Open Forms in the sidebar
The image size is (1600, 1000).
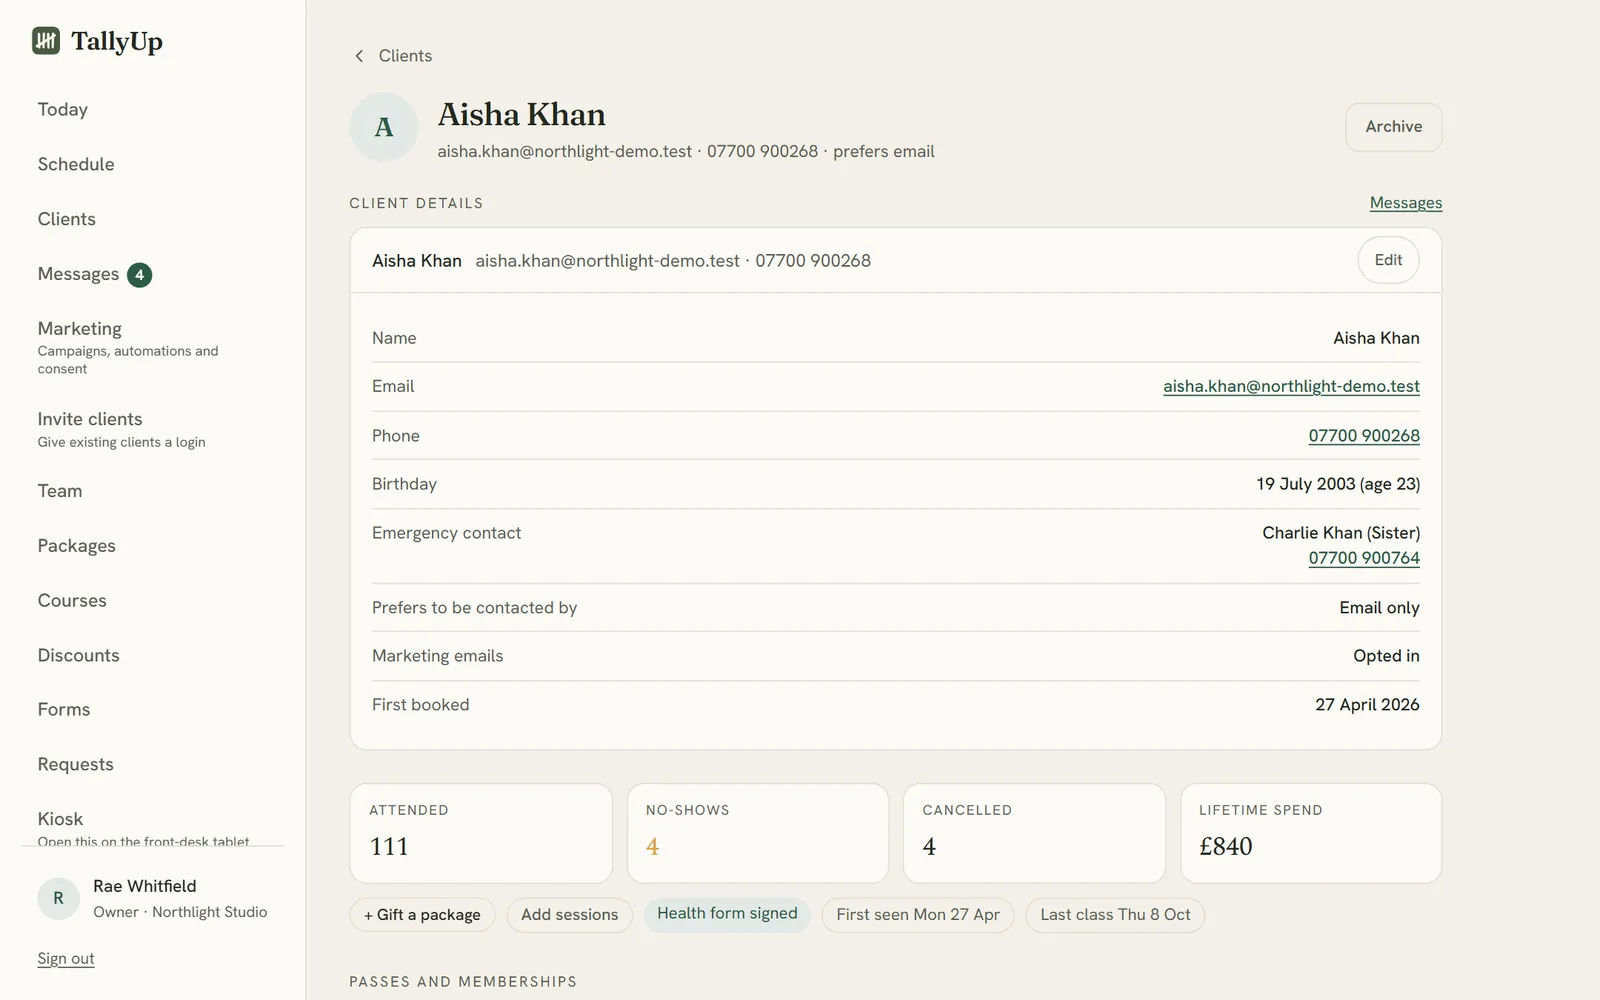64,710
